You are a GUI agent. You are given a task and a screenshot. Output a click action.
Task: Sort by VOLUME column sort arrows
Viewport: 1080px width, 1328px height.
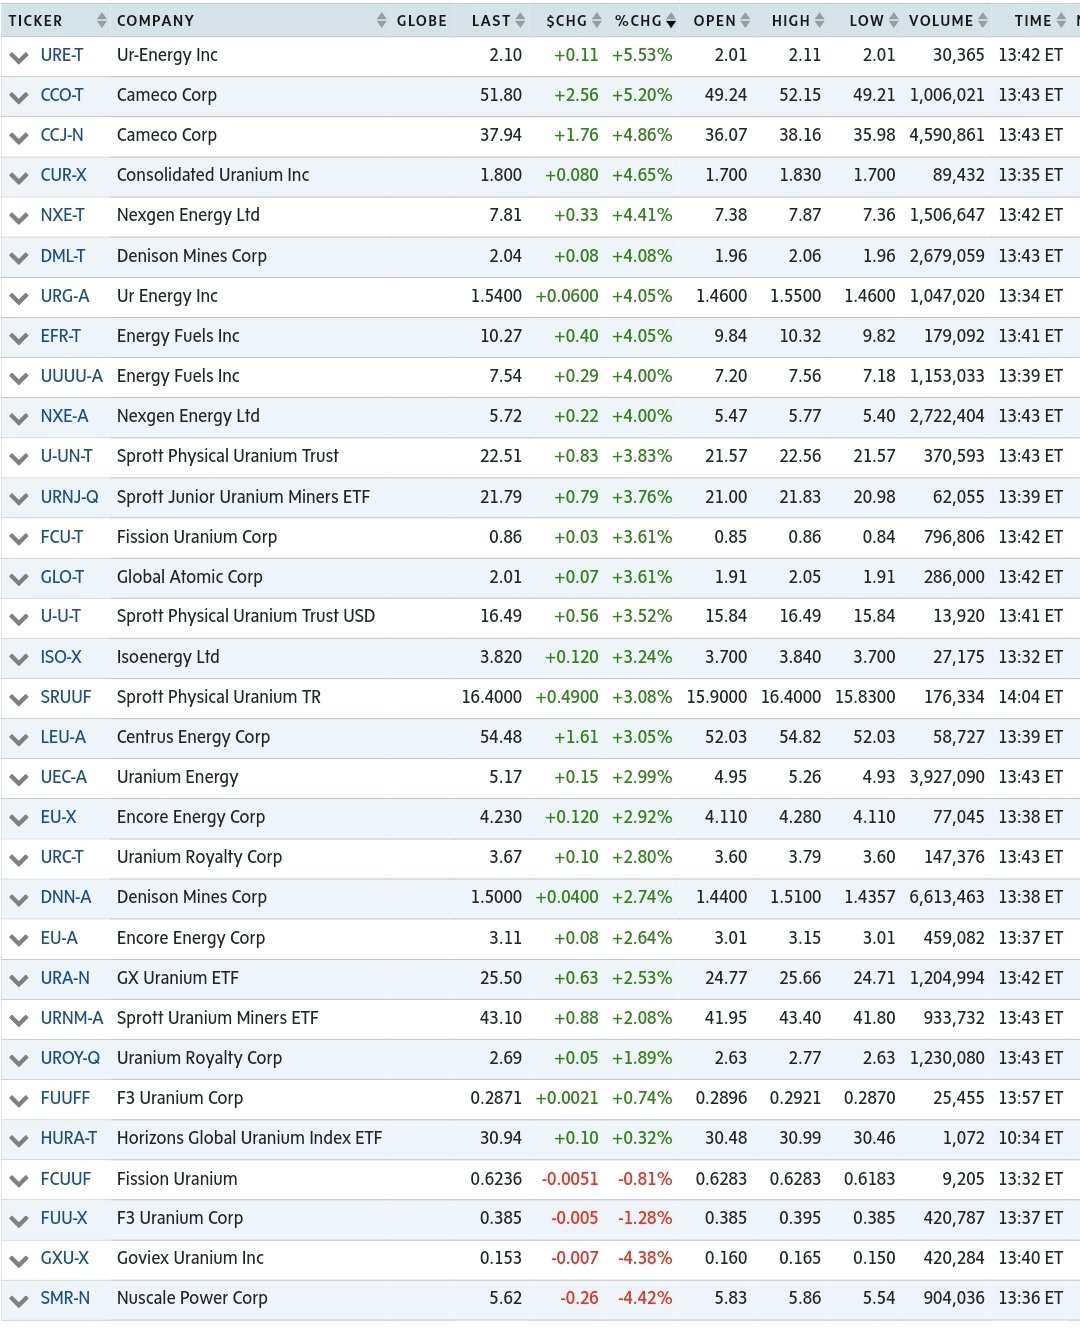(x=983, y=21)
